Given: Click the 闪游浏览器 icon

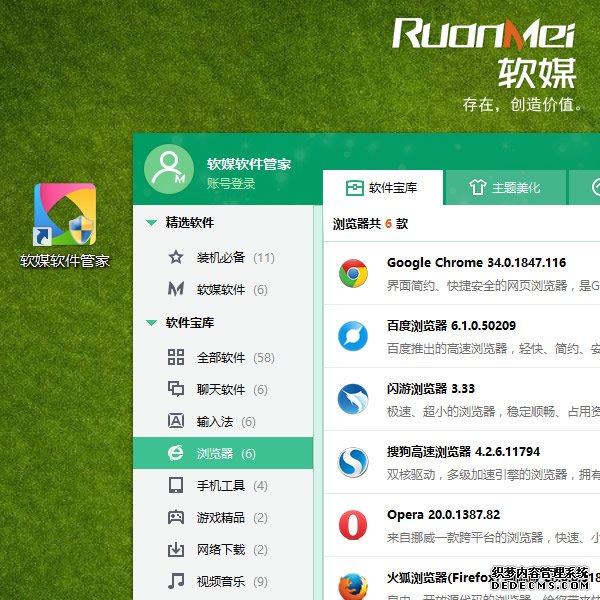Looking at the screenshot, I should pyautogui.click(x=353, y=399).
